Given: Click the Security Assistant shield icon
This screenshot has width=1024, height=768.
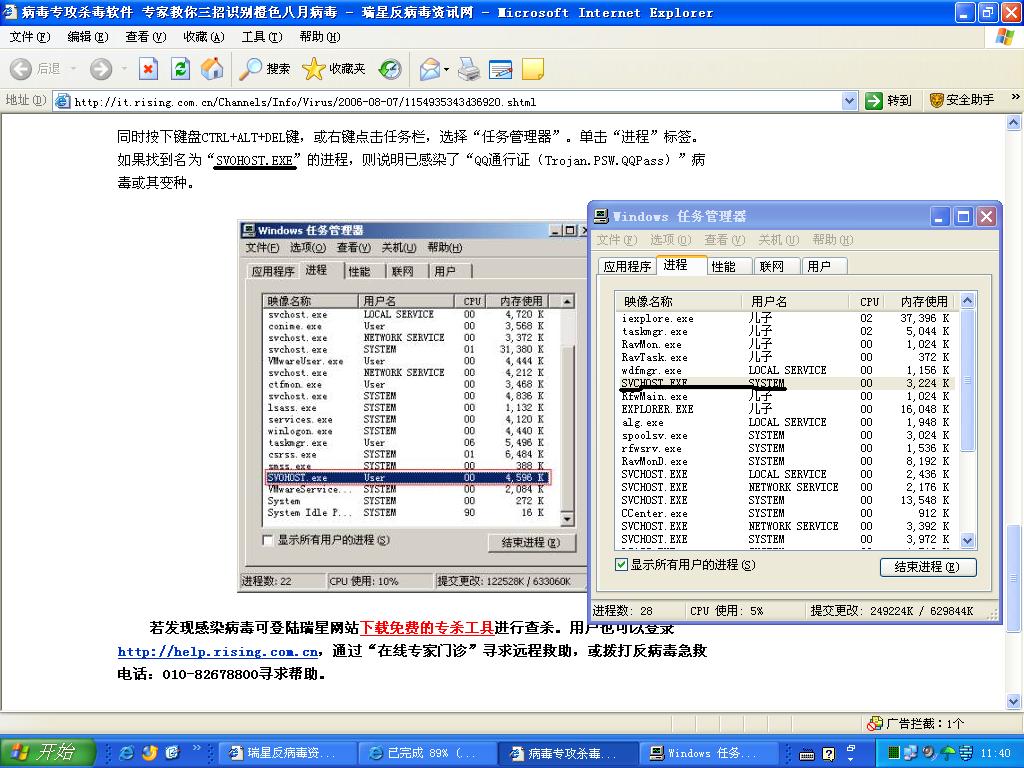Looking at the screenshot, I should 936,100.
